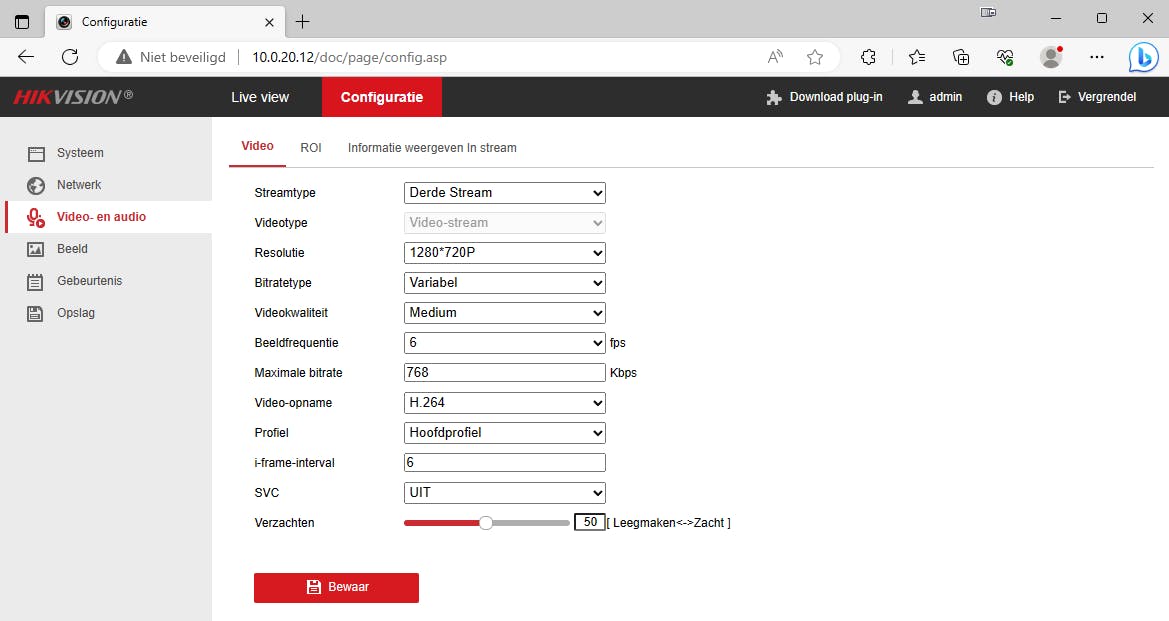The width and height of the screenshot is (1169, 621).
Task: Click the Netwerk globe icon
Action: click(x=36, y=186)
